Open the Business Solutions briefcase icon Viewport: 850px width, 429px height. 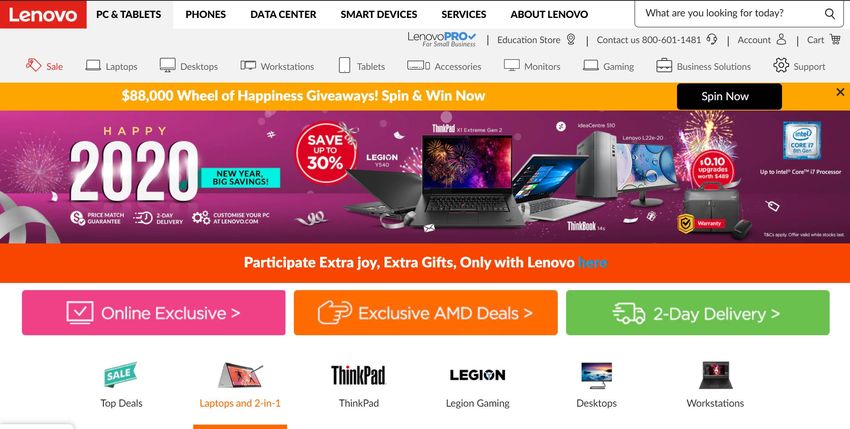(664, 66)
